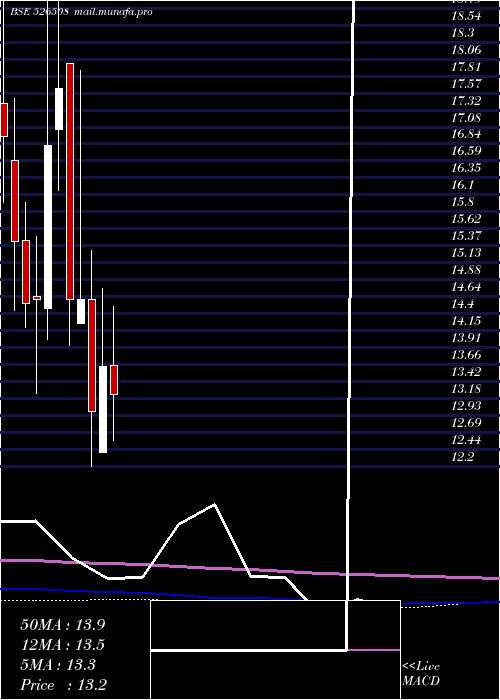Select the 12.44 price axis label

[466, 440]
